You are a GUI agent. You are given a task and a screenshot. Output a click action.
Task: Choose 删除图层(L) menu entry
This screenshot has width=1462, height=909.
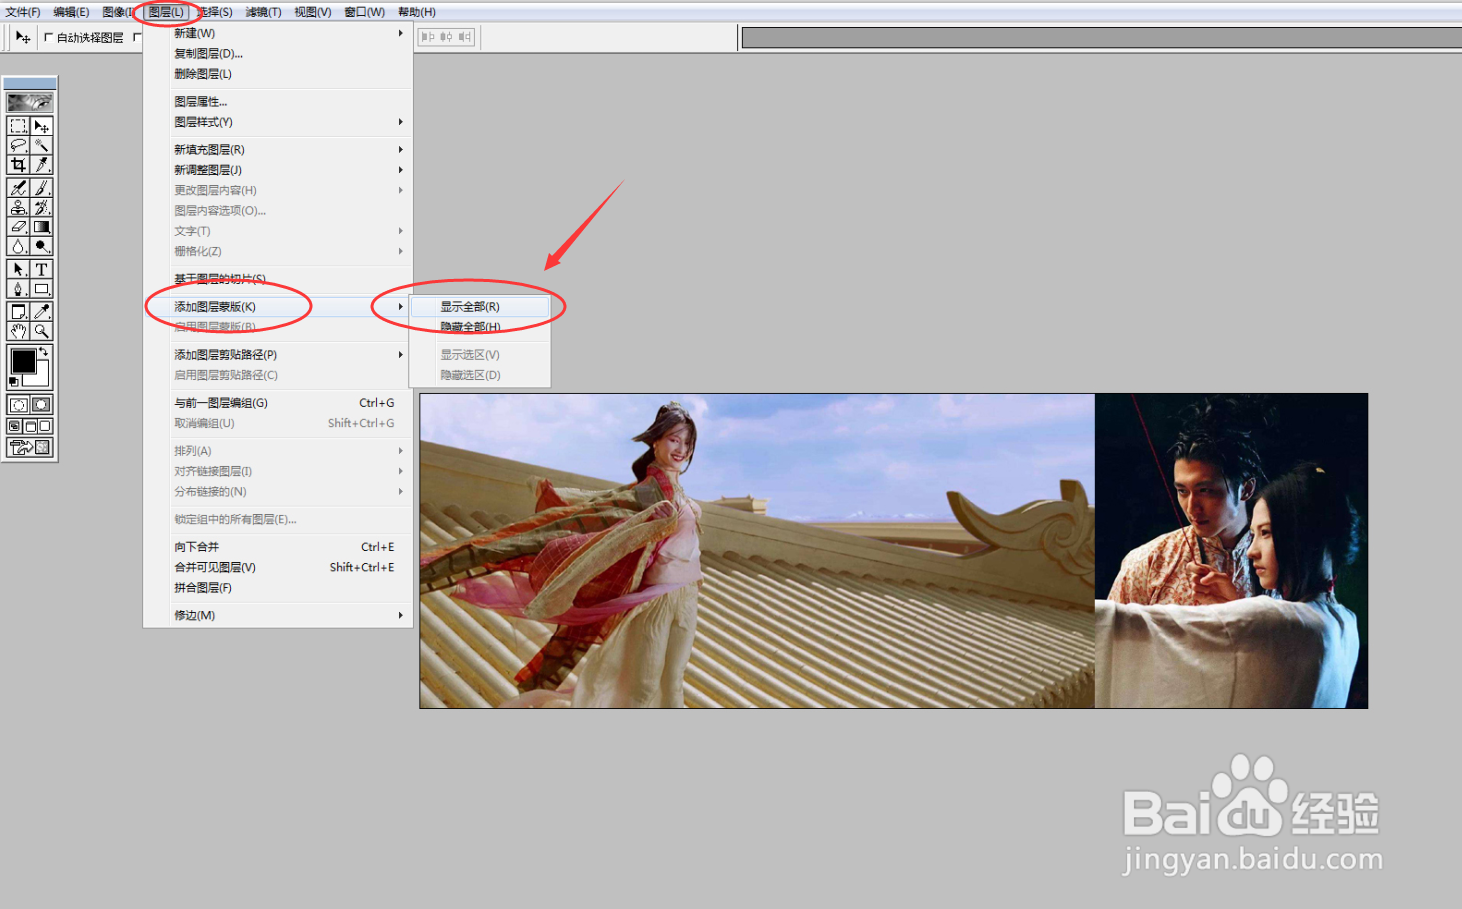278,74
